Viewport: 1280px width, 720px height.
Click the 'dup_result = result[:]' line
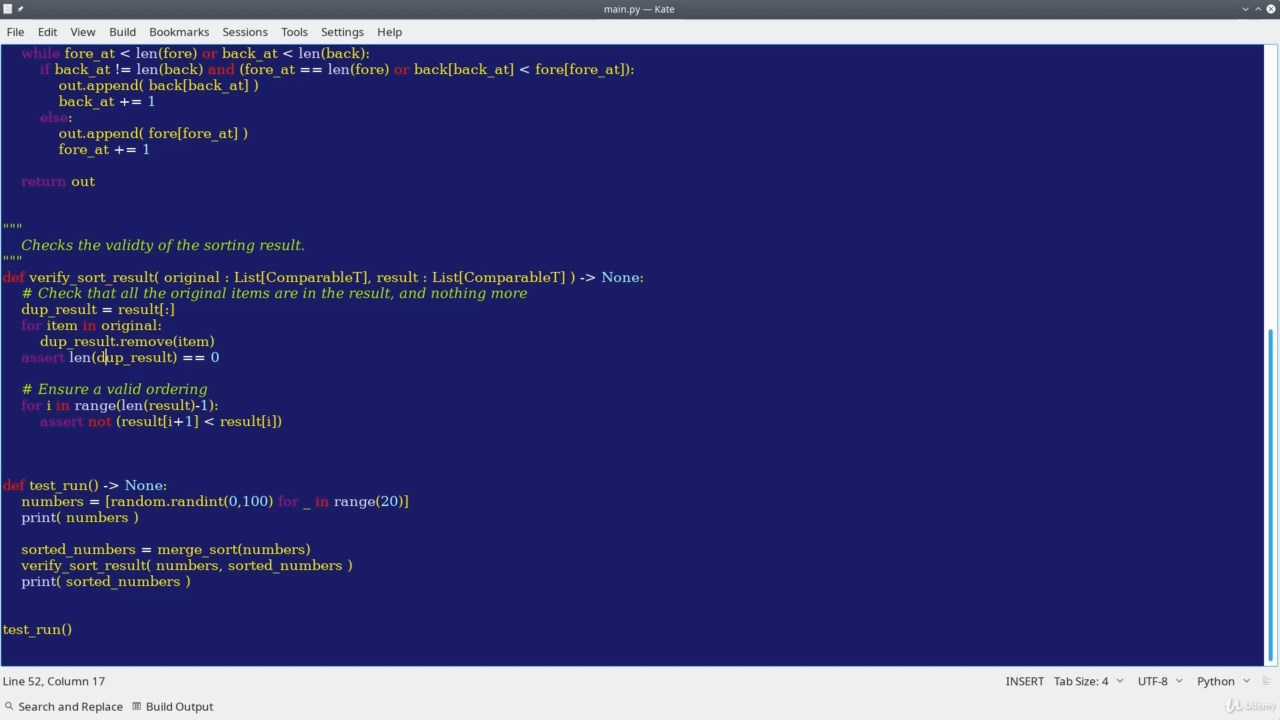pyautogui.click(x=98, y=309)
